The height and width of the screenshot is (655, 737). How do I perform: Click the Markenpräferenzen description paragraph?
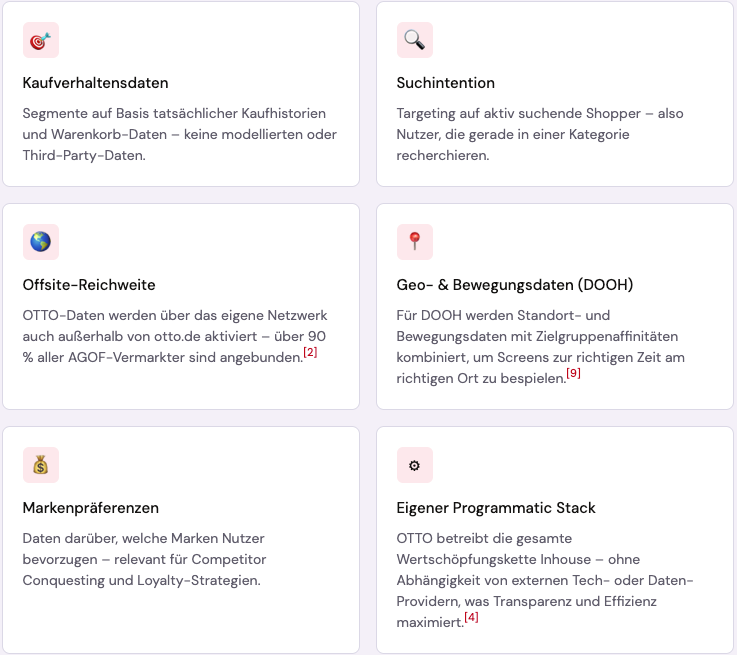coord(144,560)
